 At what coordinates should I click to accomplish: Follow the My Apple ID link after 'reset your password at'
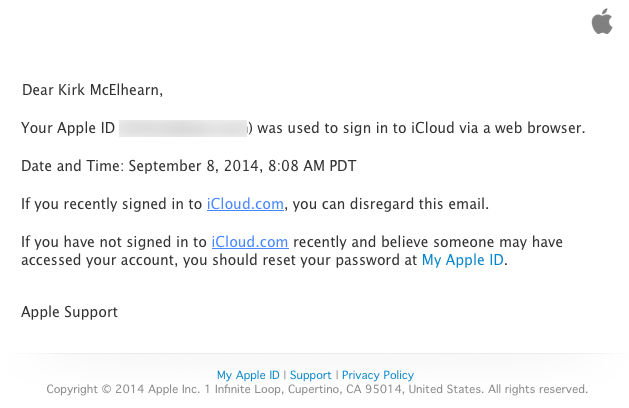[x=463, y=260]
